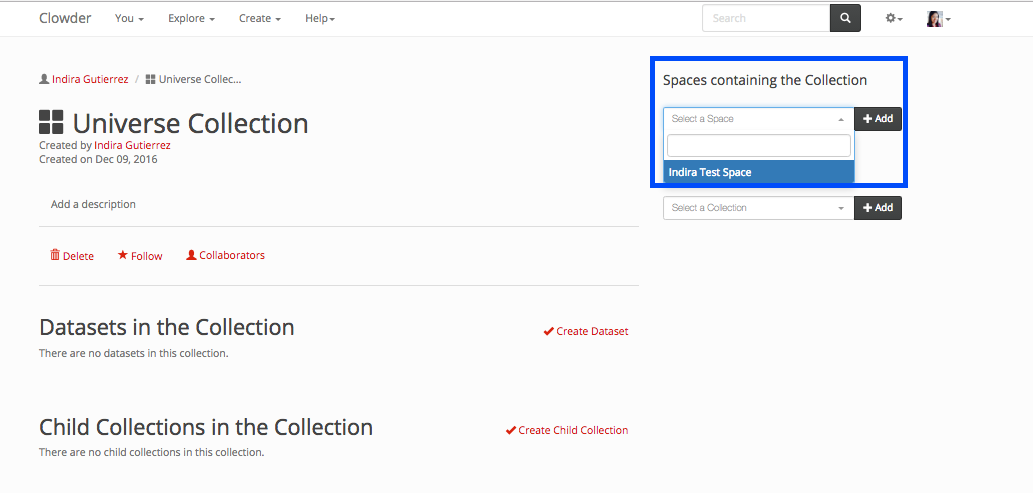Open the user avatar menu
1033x493 pixels.
coord(937,19)
